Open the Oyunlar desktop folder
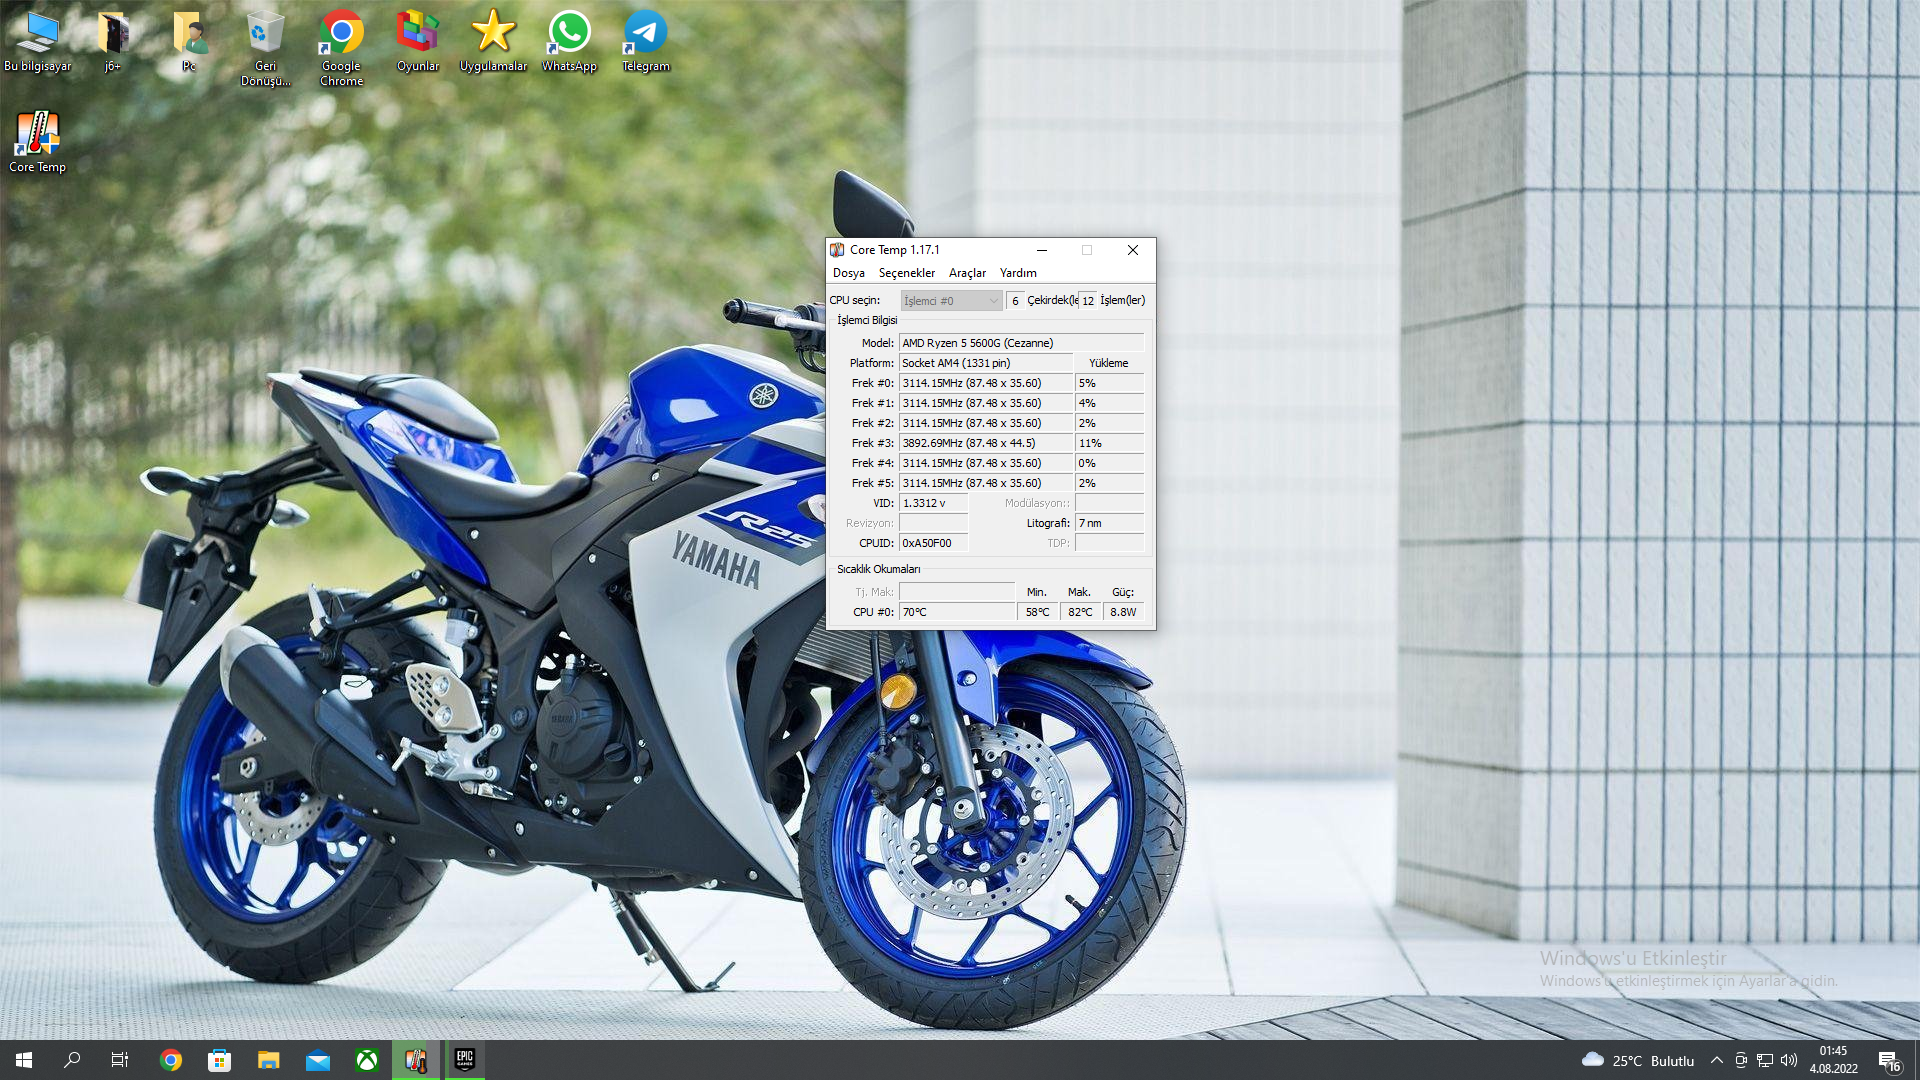Viewport: 1920px width, 1080px height. tap(418, 42)
